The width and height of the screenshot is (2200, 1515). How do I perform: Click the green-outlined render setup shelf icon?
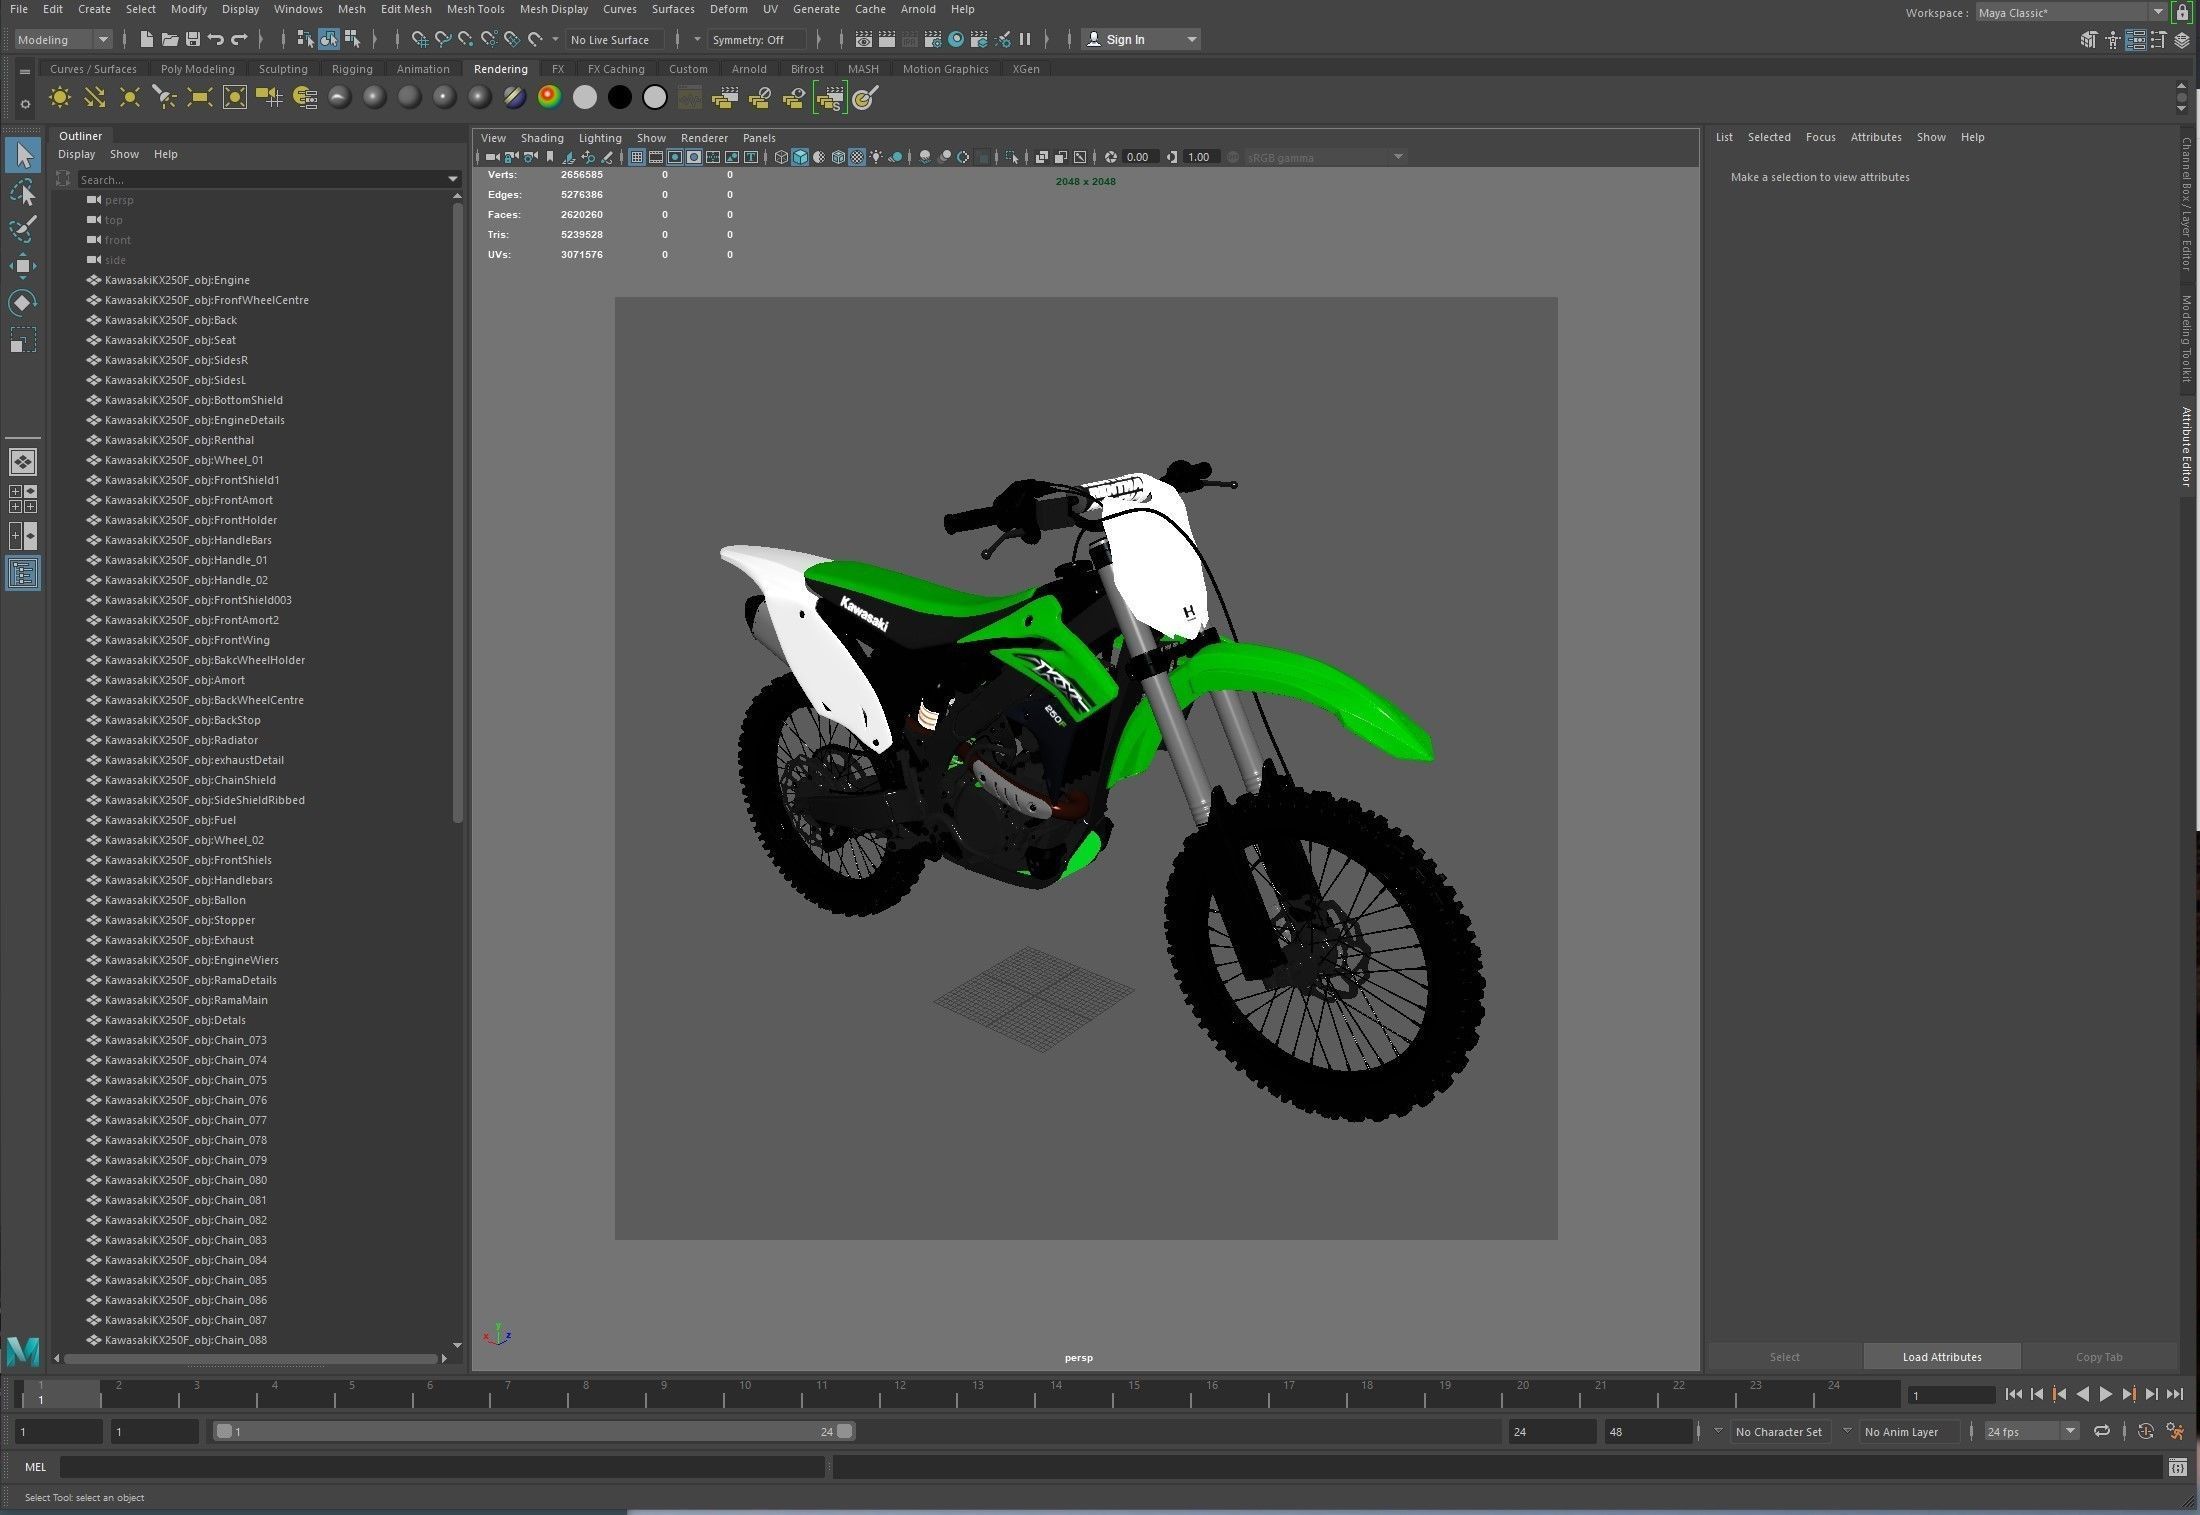[x=830, y=97]
